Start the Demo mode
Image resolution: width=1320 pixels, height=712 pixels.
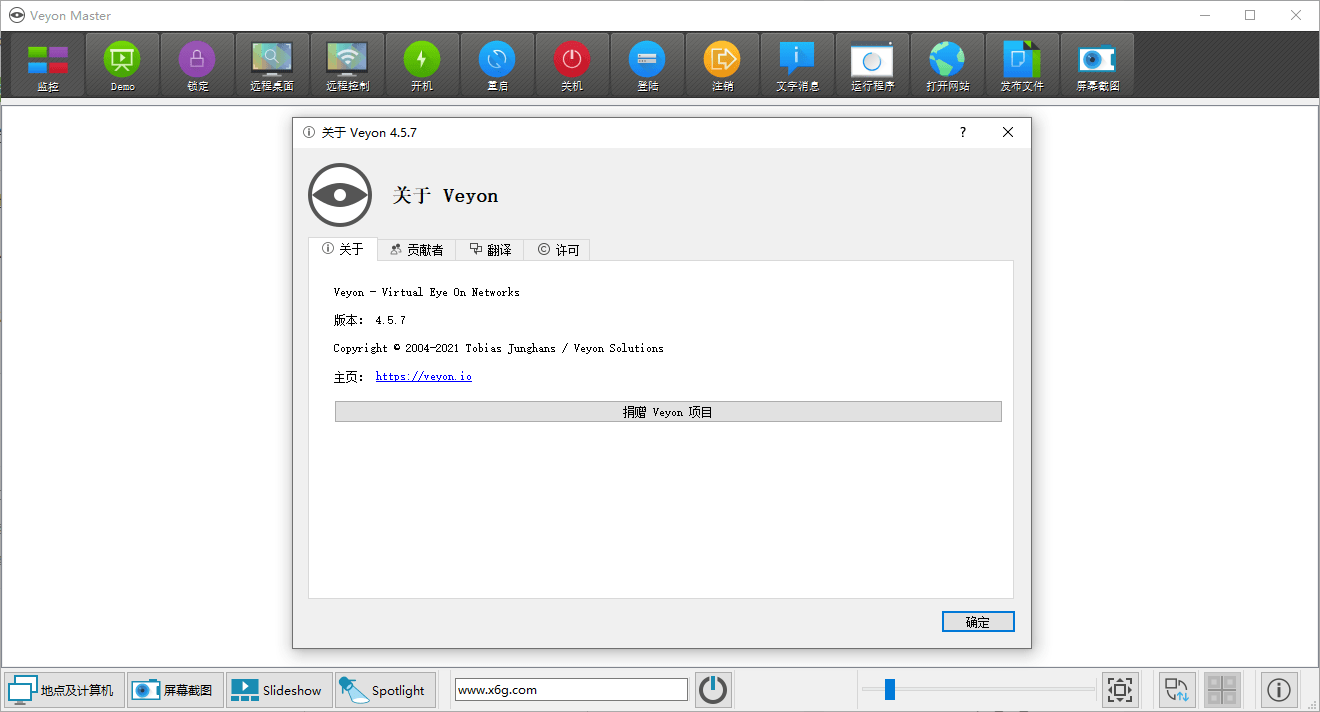click(x=121, y=63)
